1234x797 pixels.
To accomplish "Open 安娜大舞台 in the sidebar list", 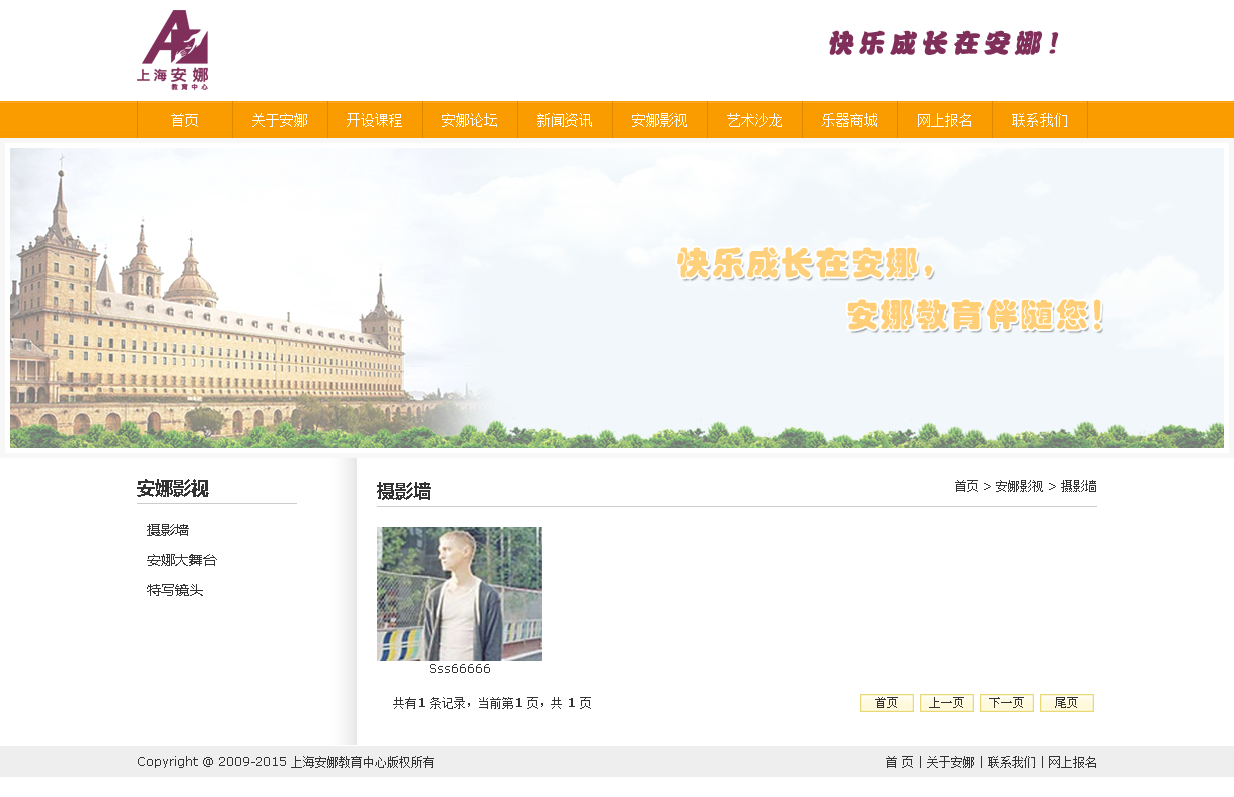I will coord(181,560).
